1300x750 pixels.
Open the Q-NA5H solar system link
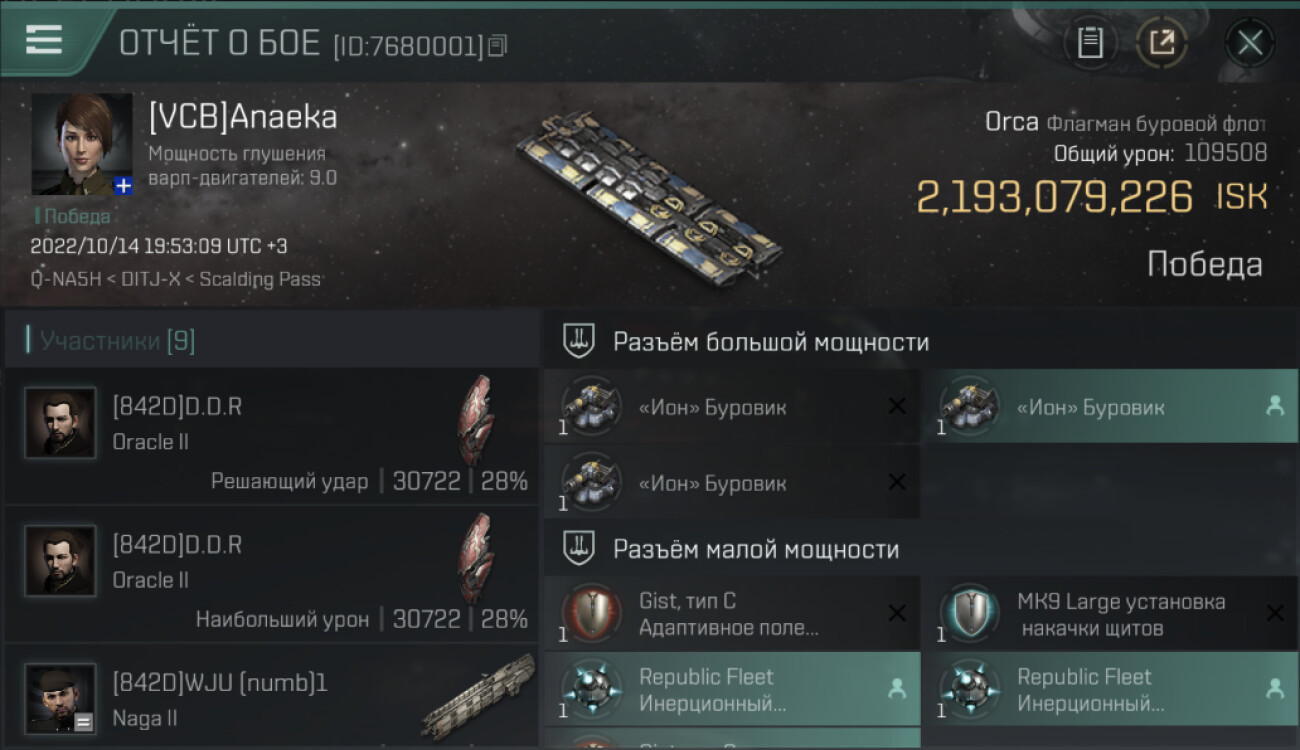pos(67,279)
